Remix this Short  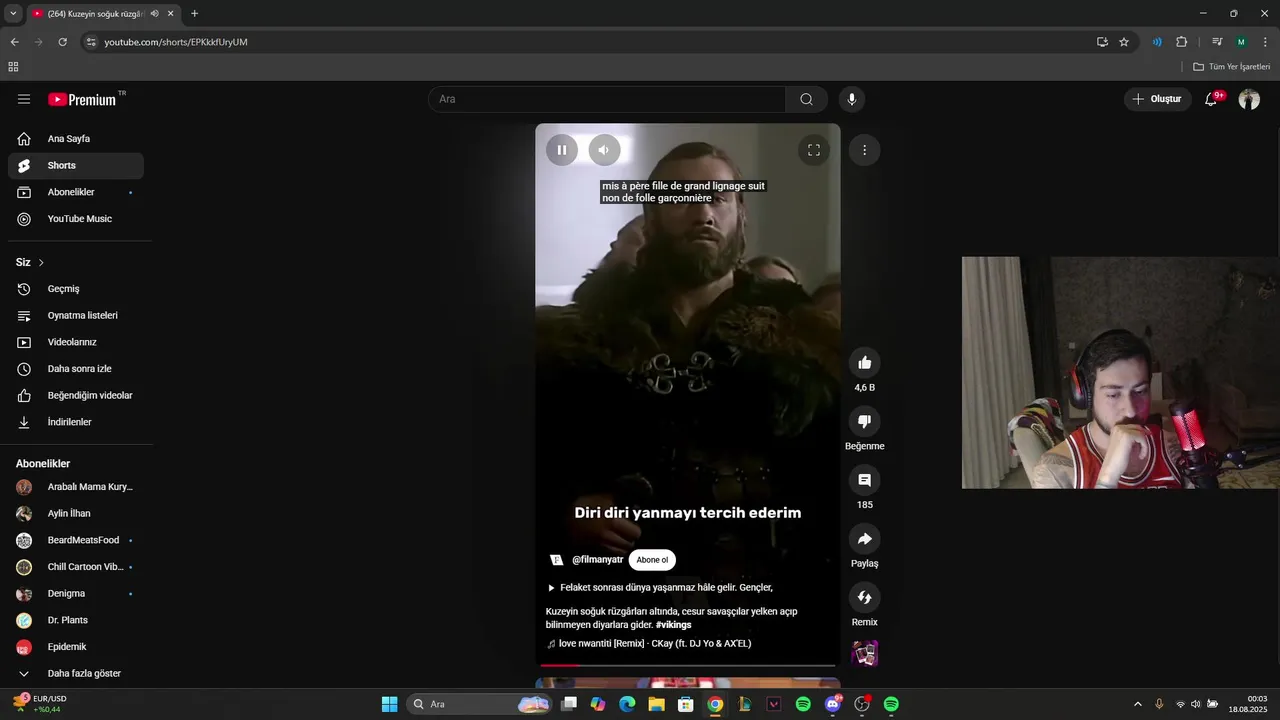coord(865,597)
